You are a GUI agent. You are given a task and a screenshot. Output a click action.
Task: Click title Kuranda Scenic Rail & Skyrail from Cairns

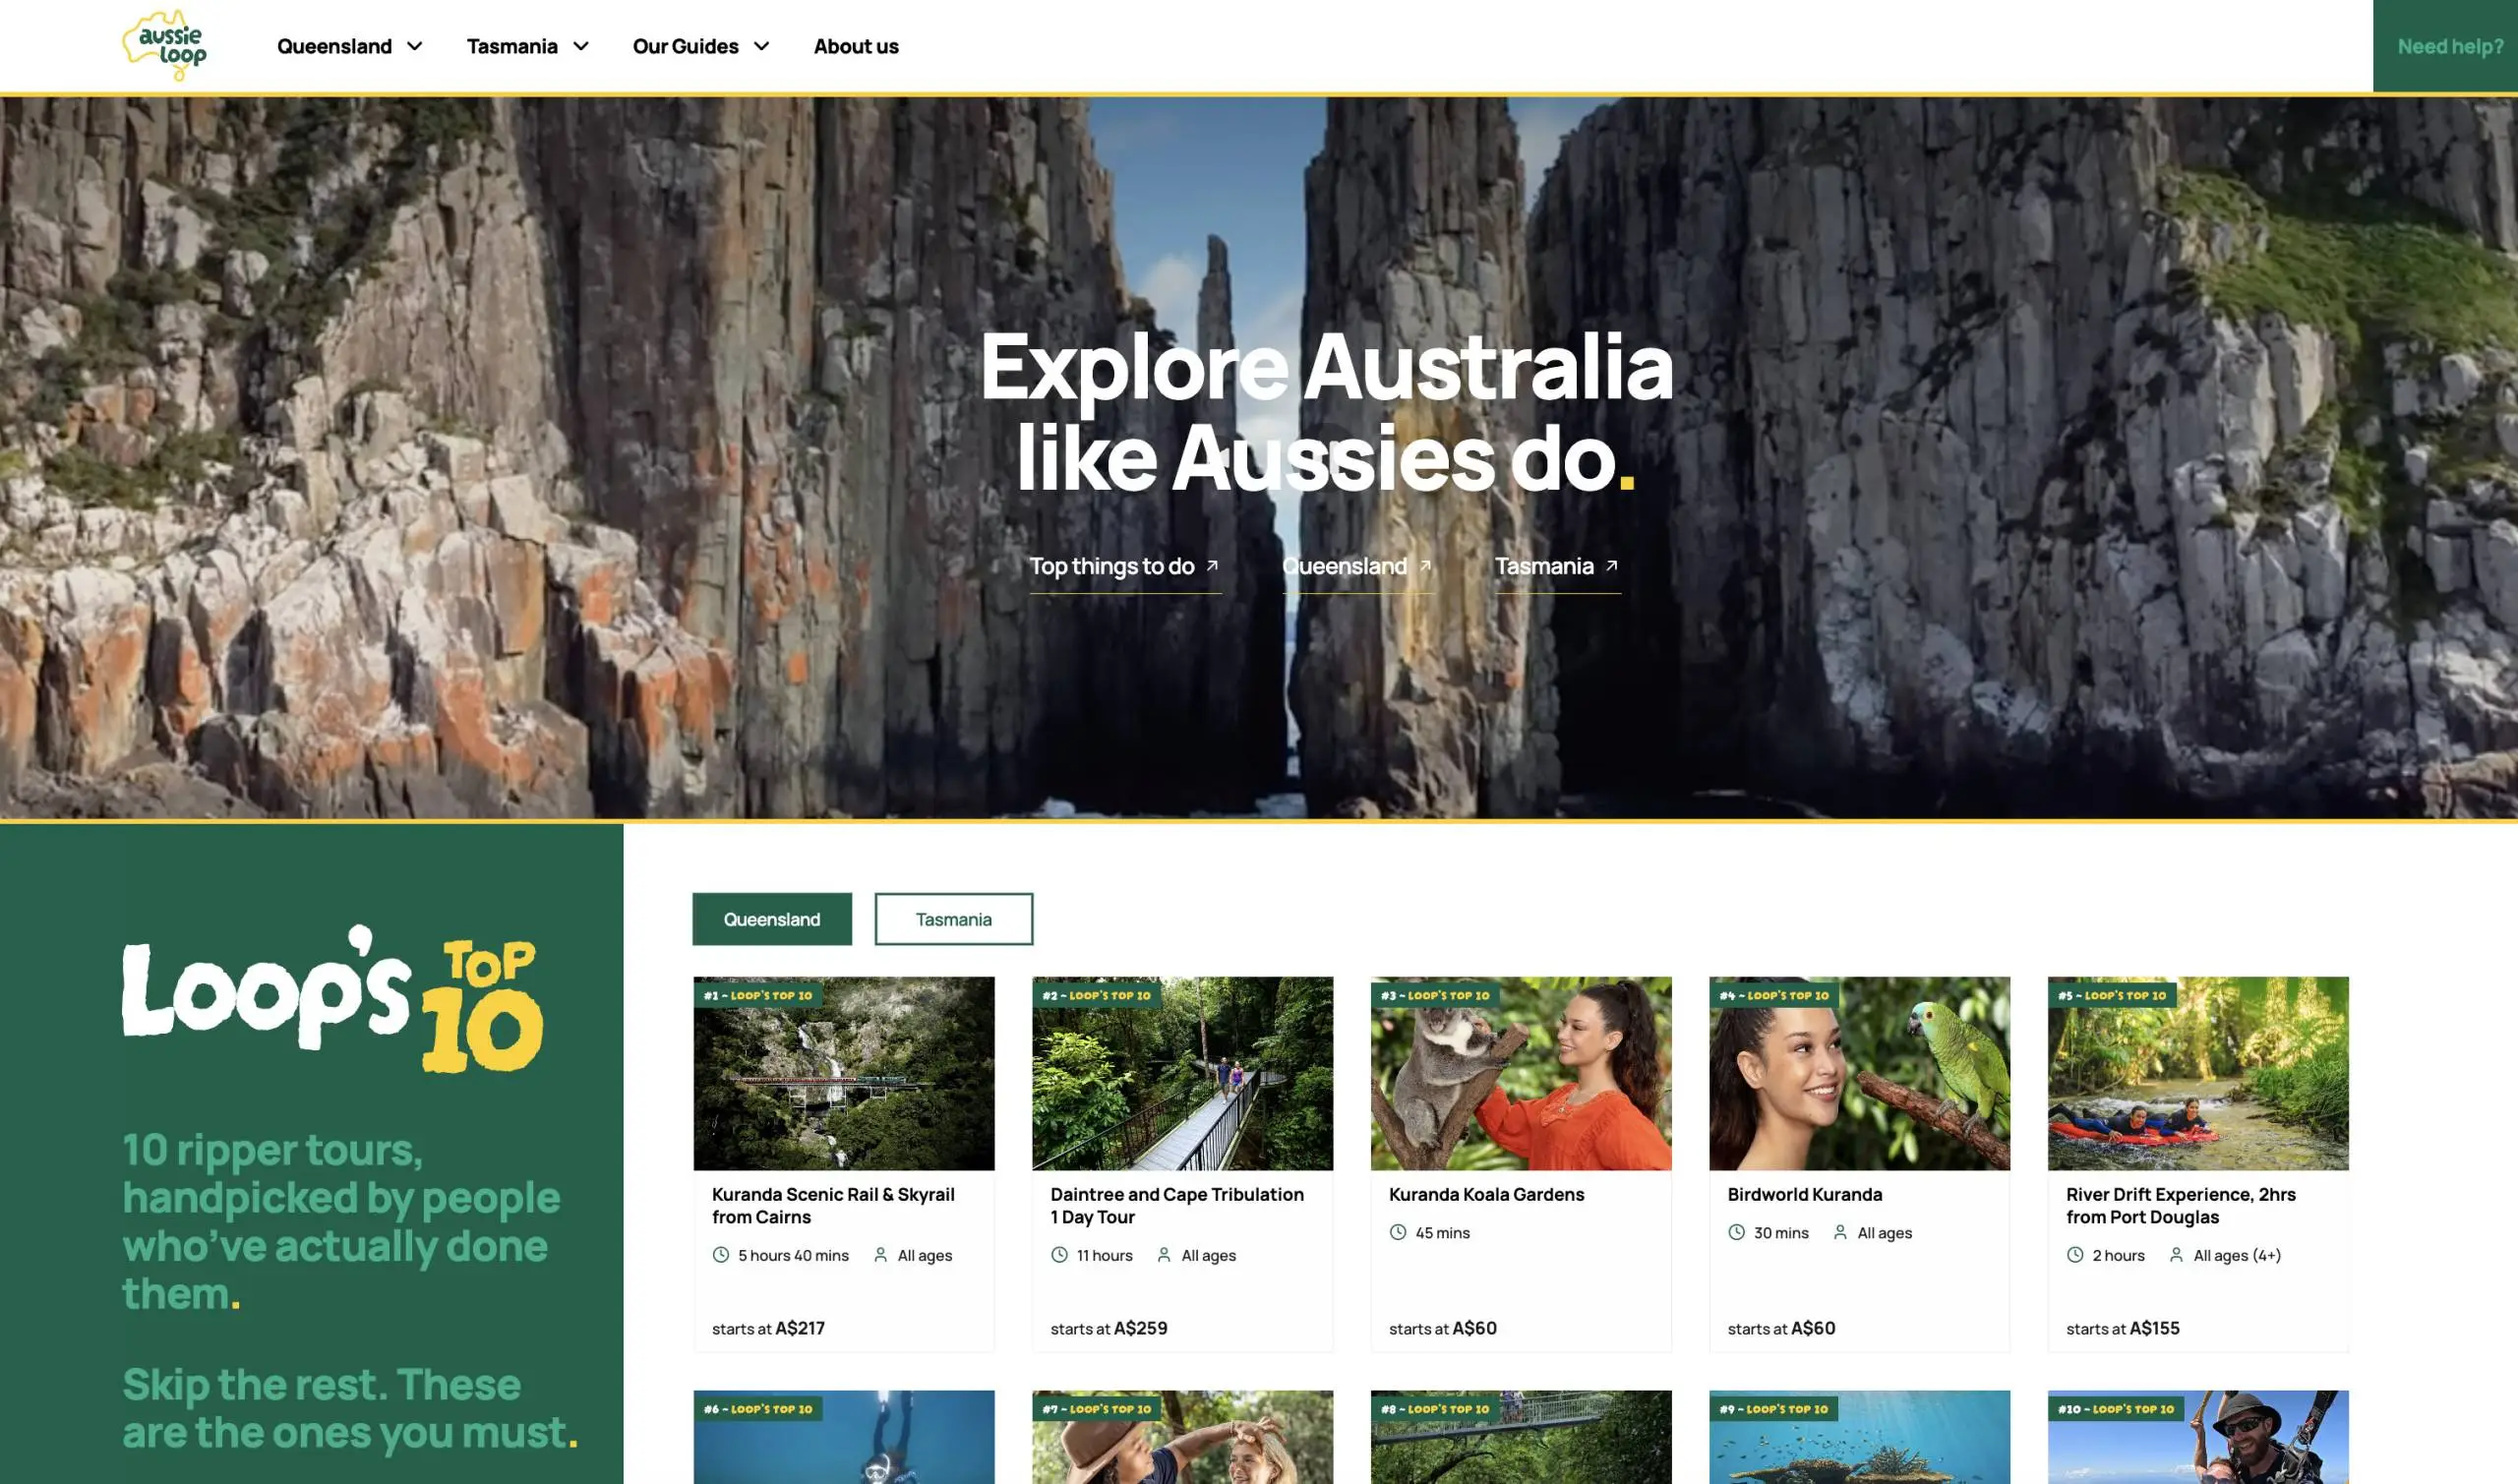(833, 1205)
